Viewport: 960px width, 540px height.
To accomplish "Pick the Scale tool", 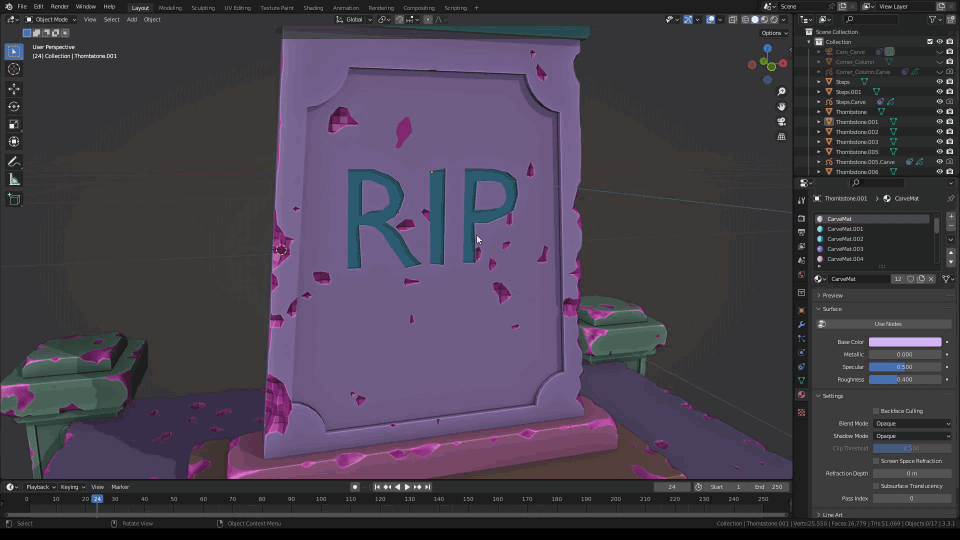I will coord(14,124).
